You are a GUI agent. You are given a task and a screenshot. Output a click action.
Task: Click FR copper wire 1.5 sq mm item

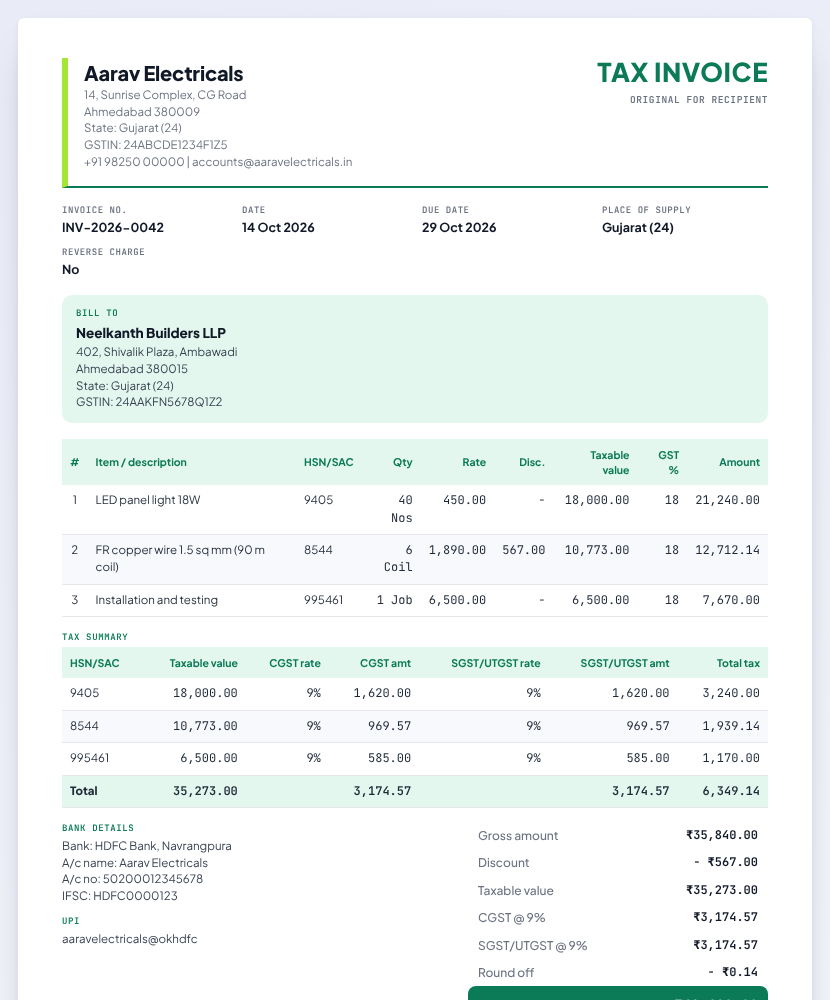(x=180, y=558)
